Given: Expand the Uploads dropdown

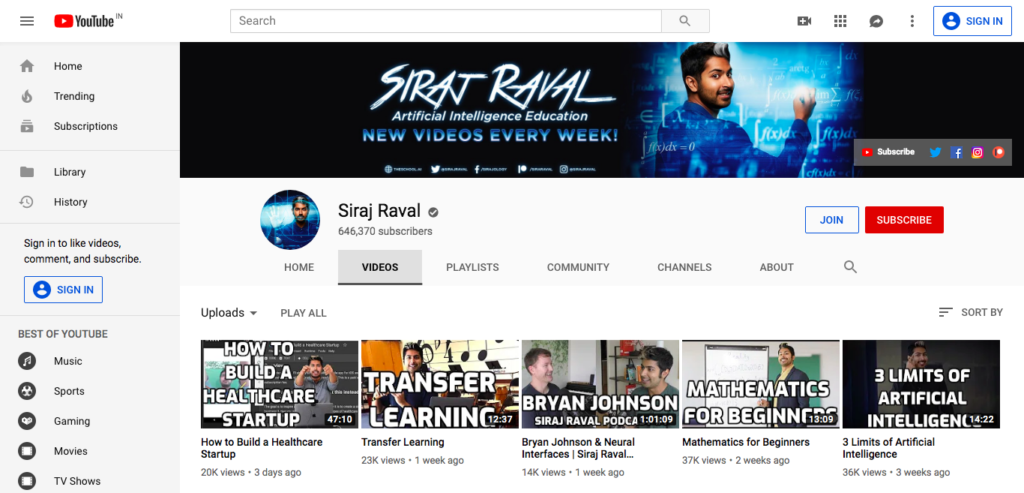Looking at the screenshot, I should 229,313.
